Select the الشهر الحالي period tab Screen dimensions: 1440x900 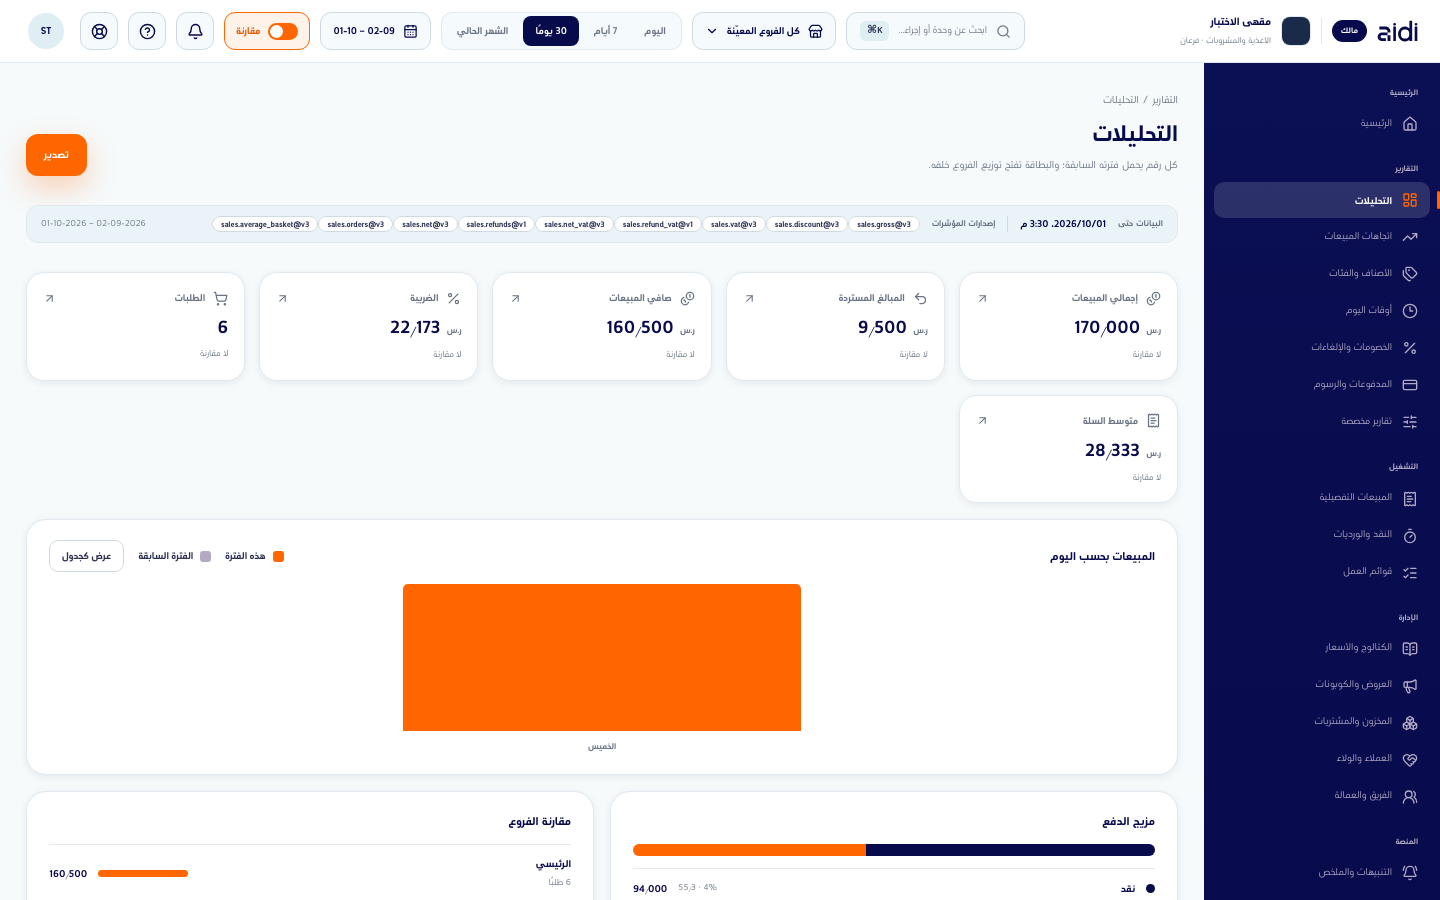pos(483,31)
